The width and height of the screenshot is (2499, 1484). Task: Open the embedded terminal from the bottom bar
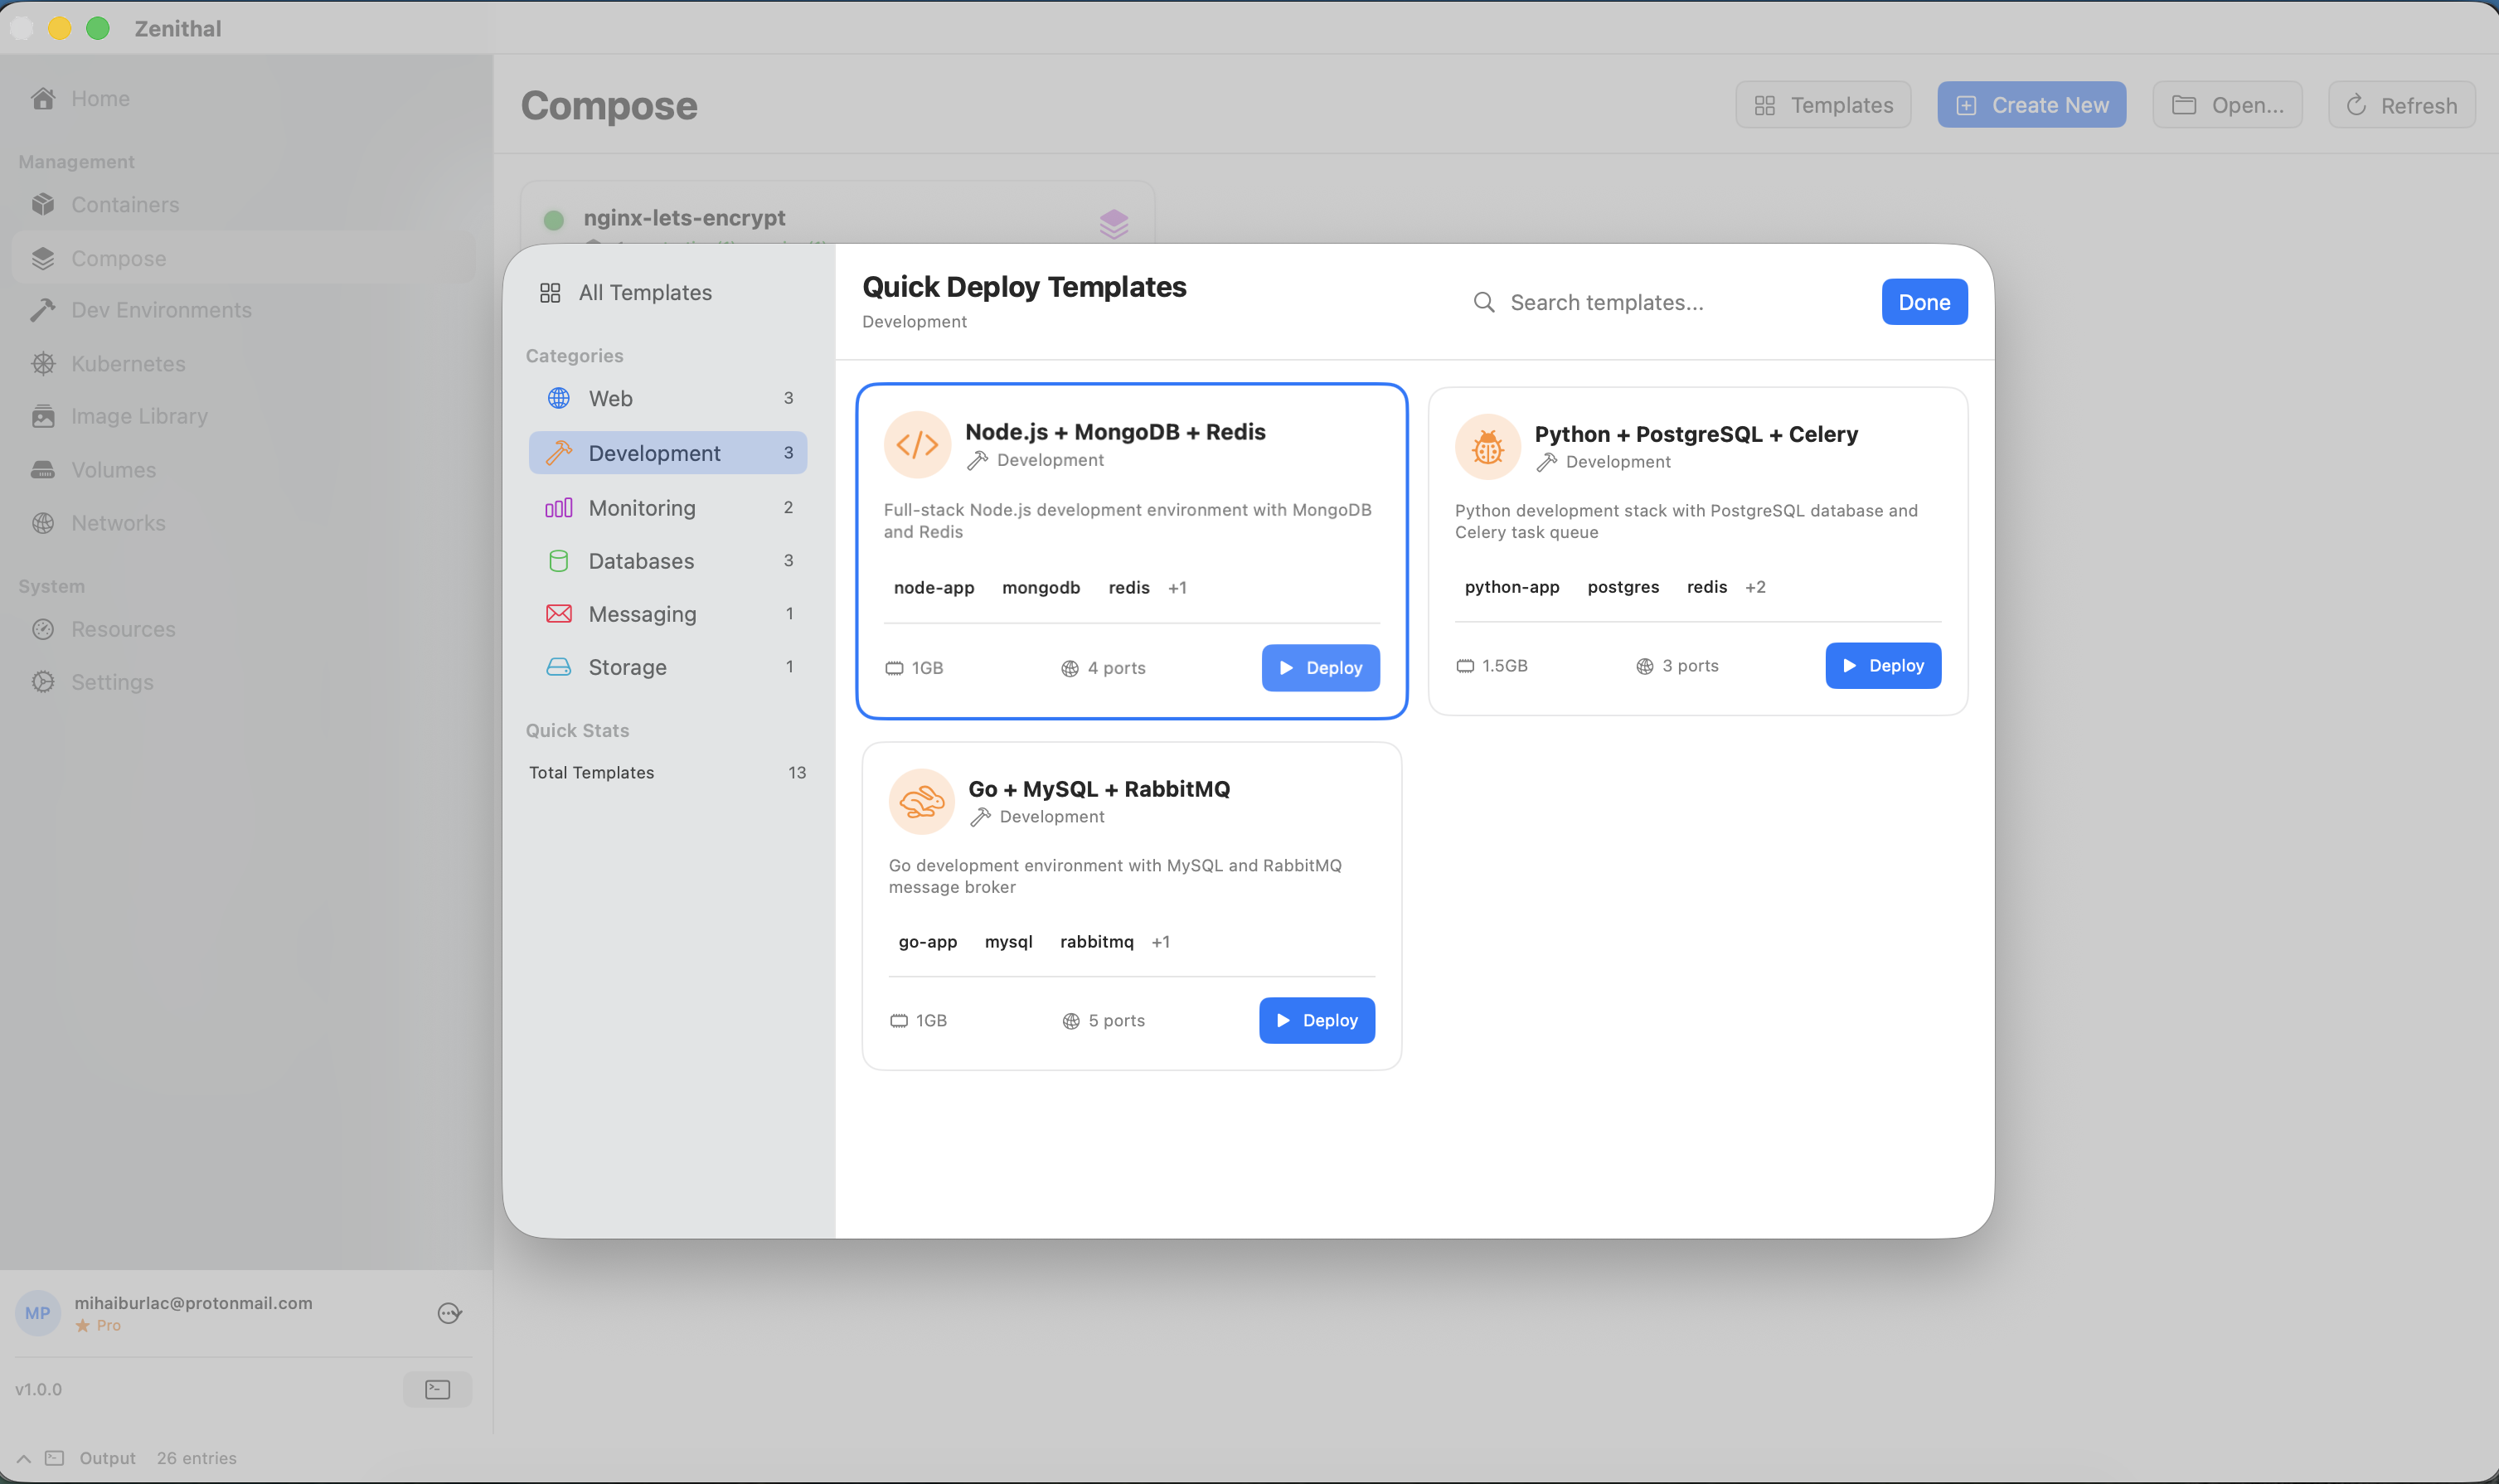click(437, 1388)
